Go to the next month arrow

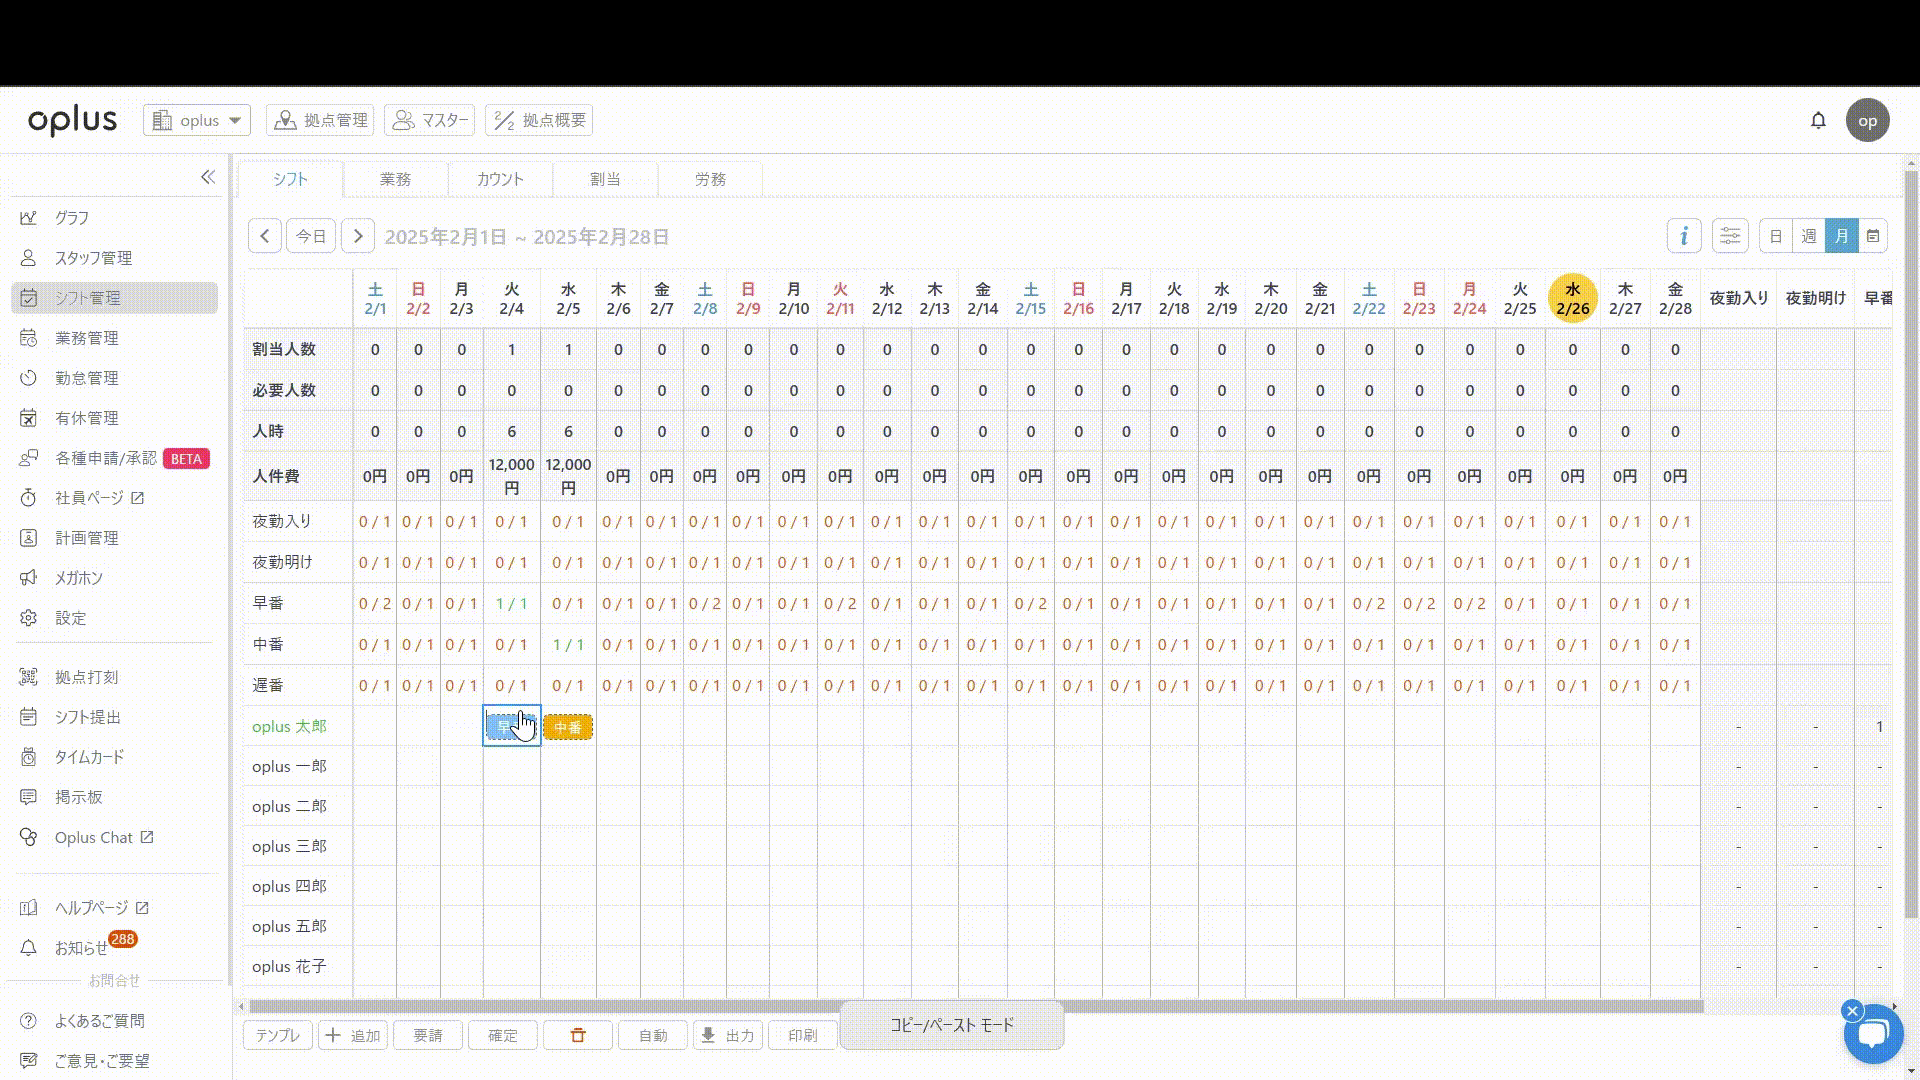(358, 236)
